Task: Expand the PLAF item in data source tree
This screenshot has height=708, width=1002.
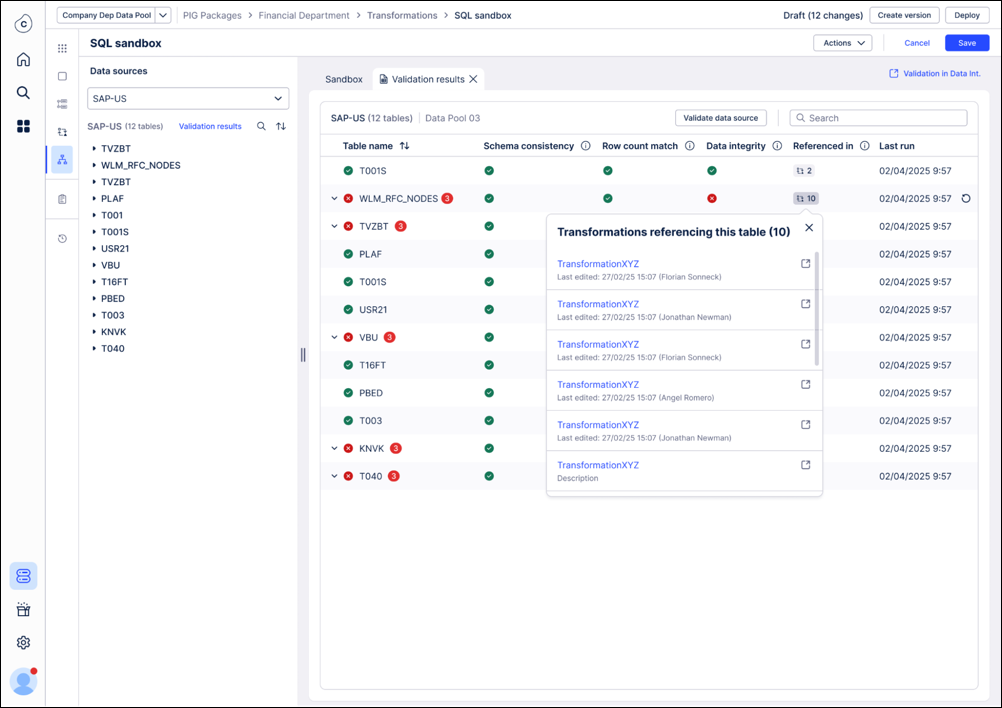Action: click(x=94, y=199)
